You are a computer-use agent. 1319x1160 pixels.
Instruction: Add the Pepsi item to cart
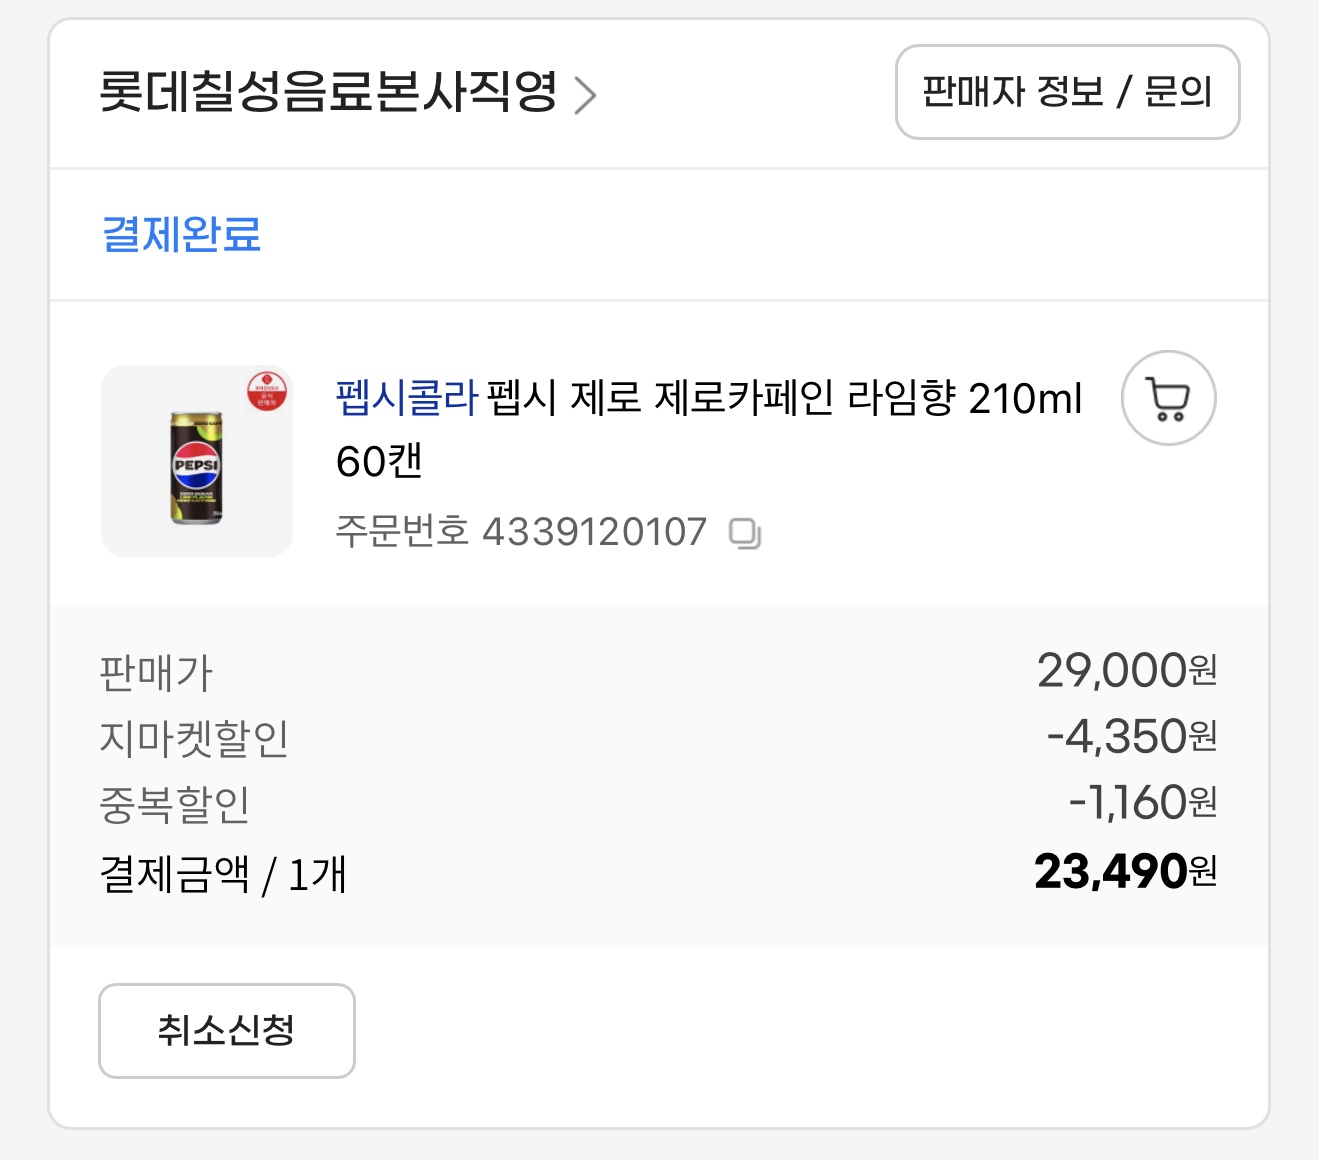click(1168, 398)
